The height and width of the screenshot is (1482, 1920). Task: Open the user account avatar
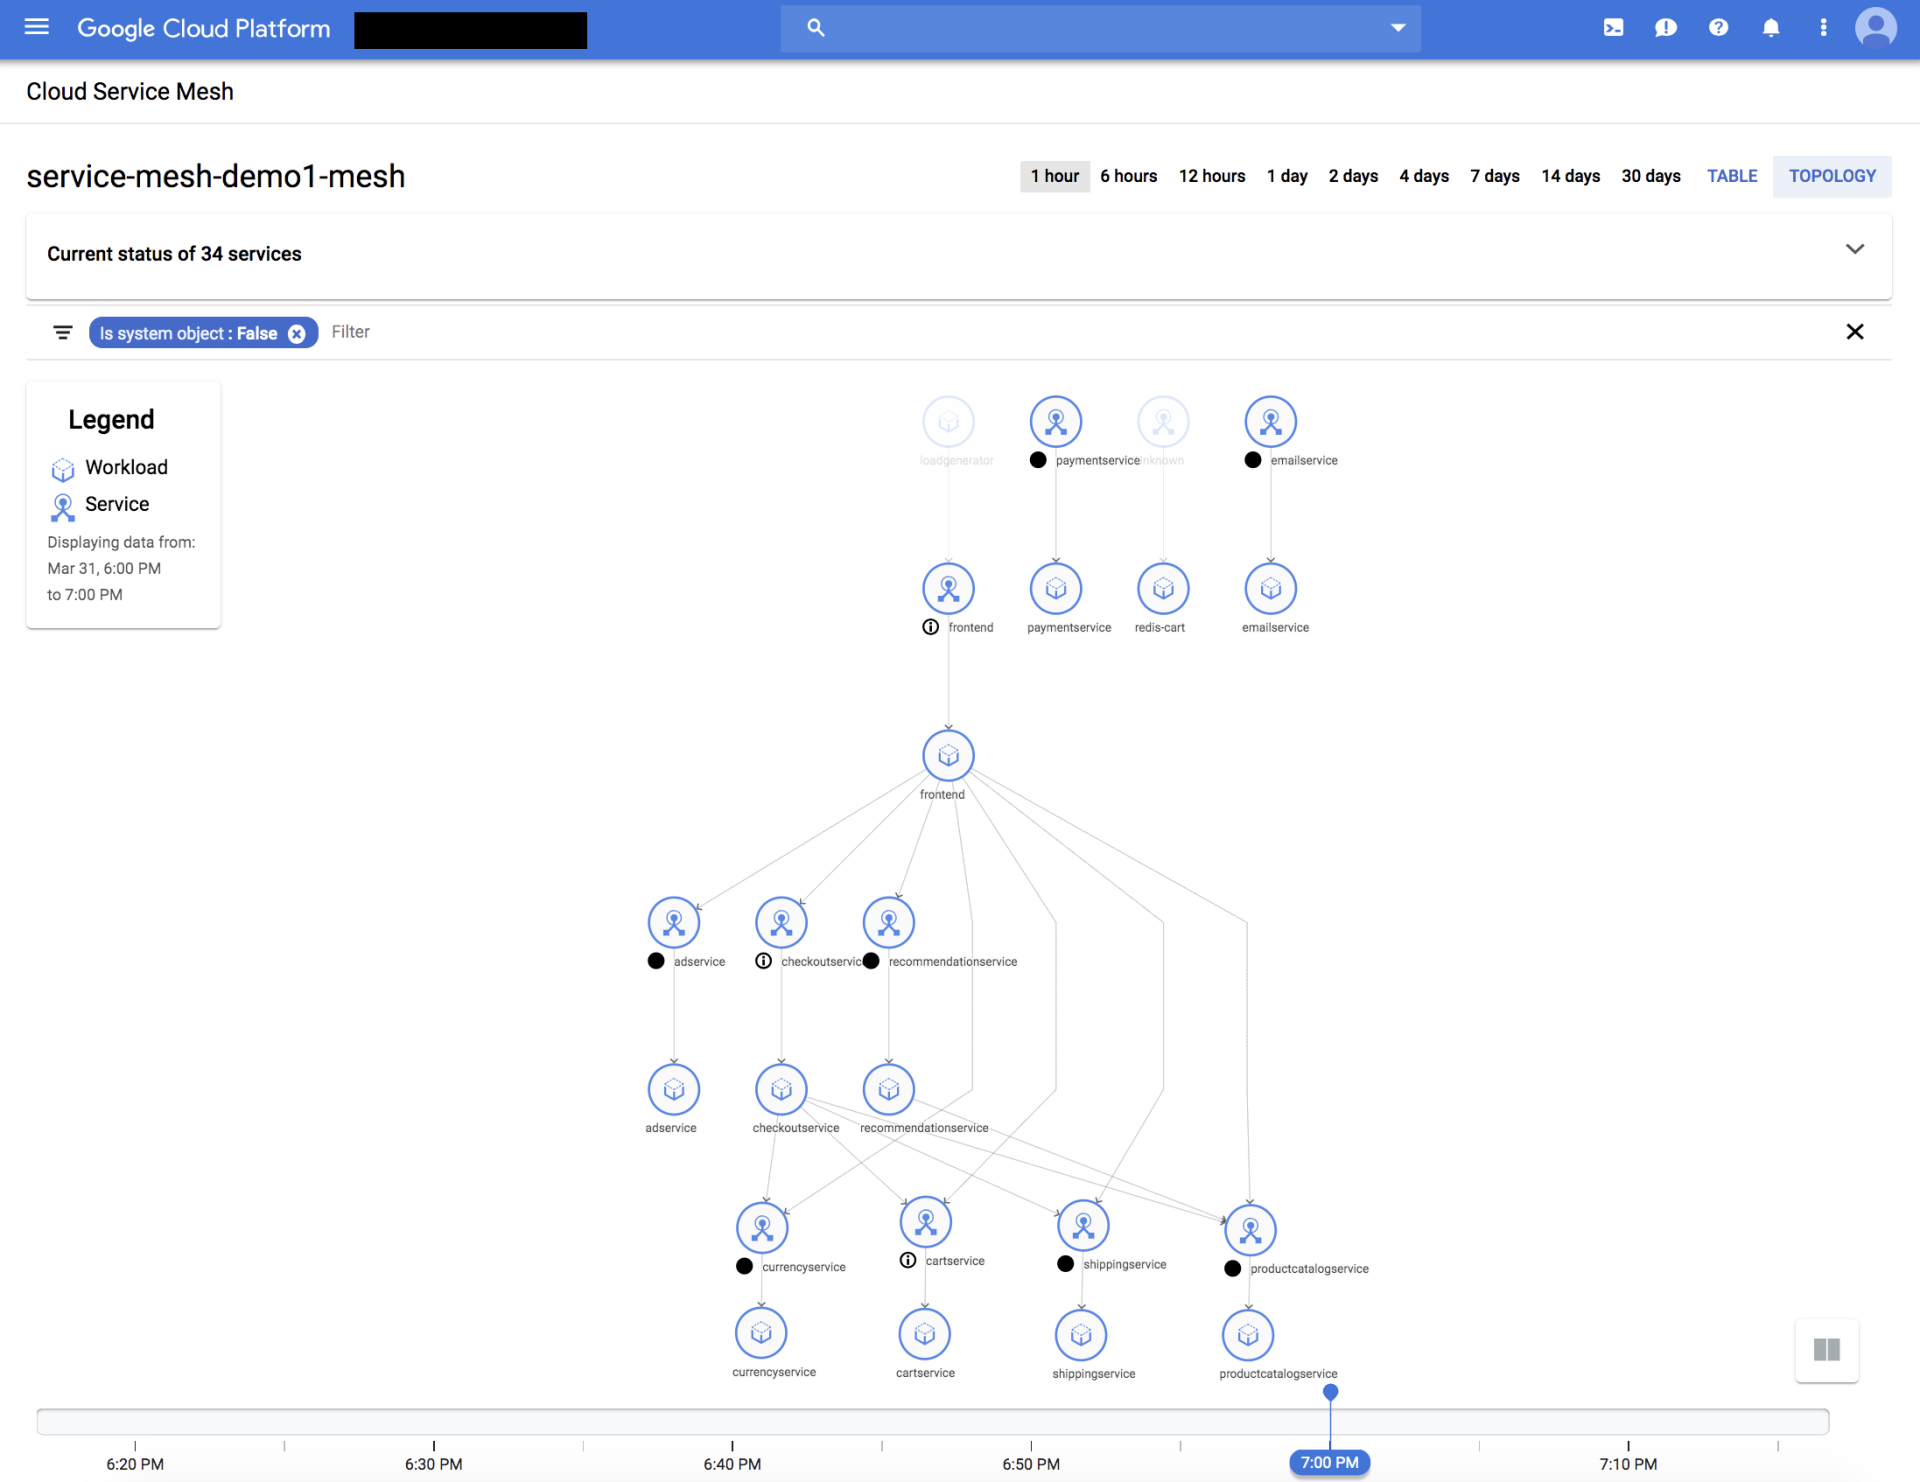1875,28
